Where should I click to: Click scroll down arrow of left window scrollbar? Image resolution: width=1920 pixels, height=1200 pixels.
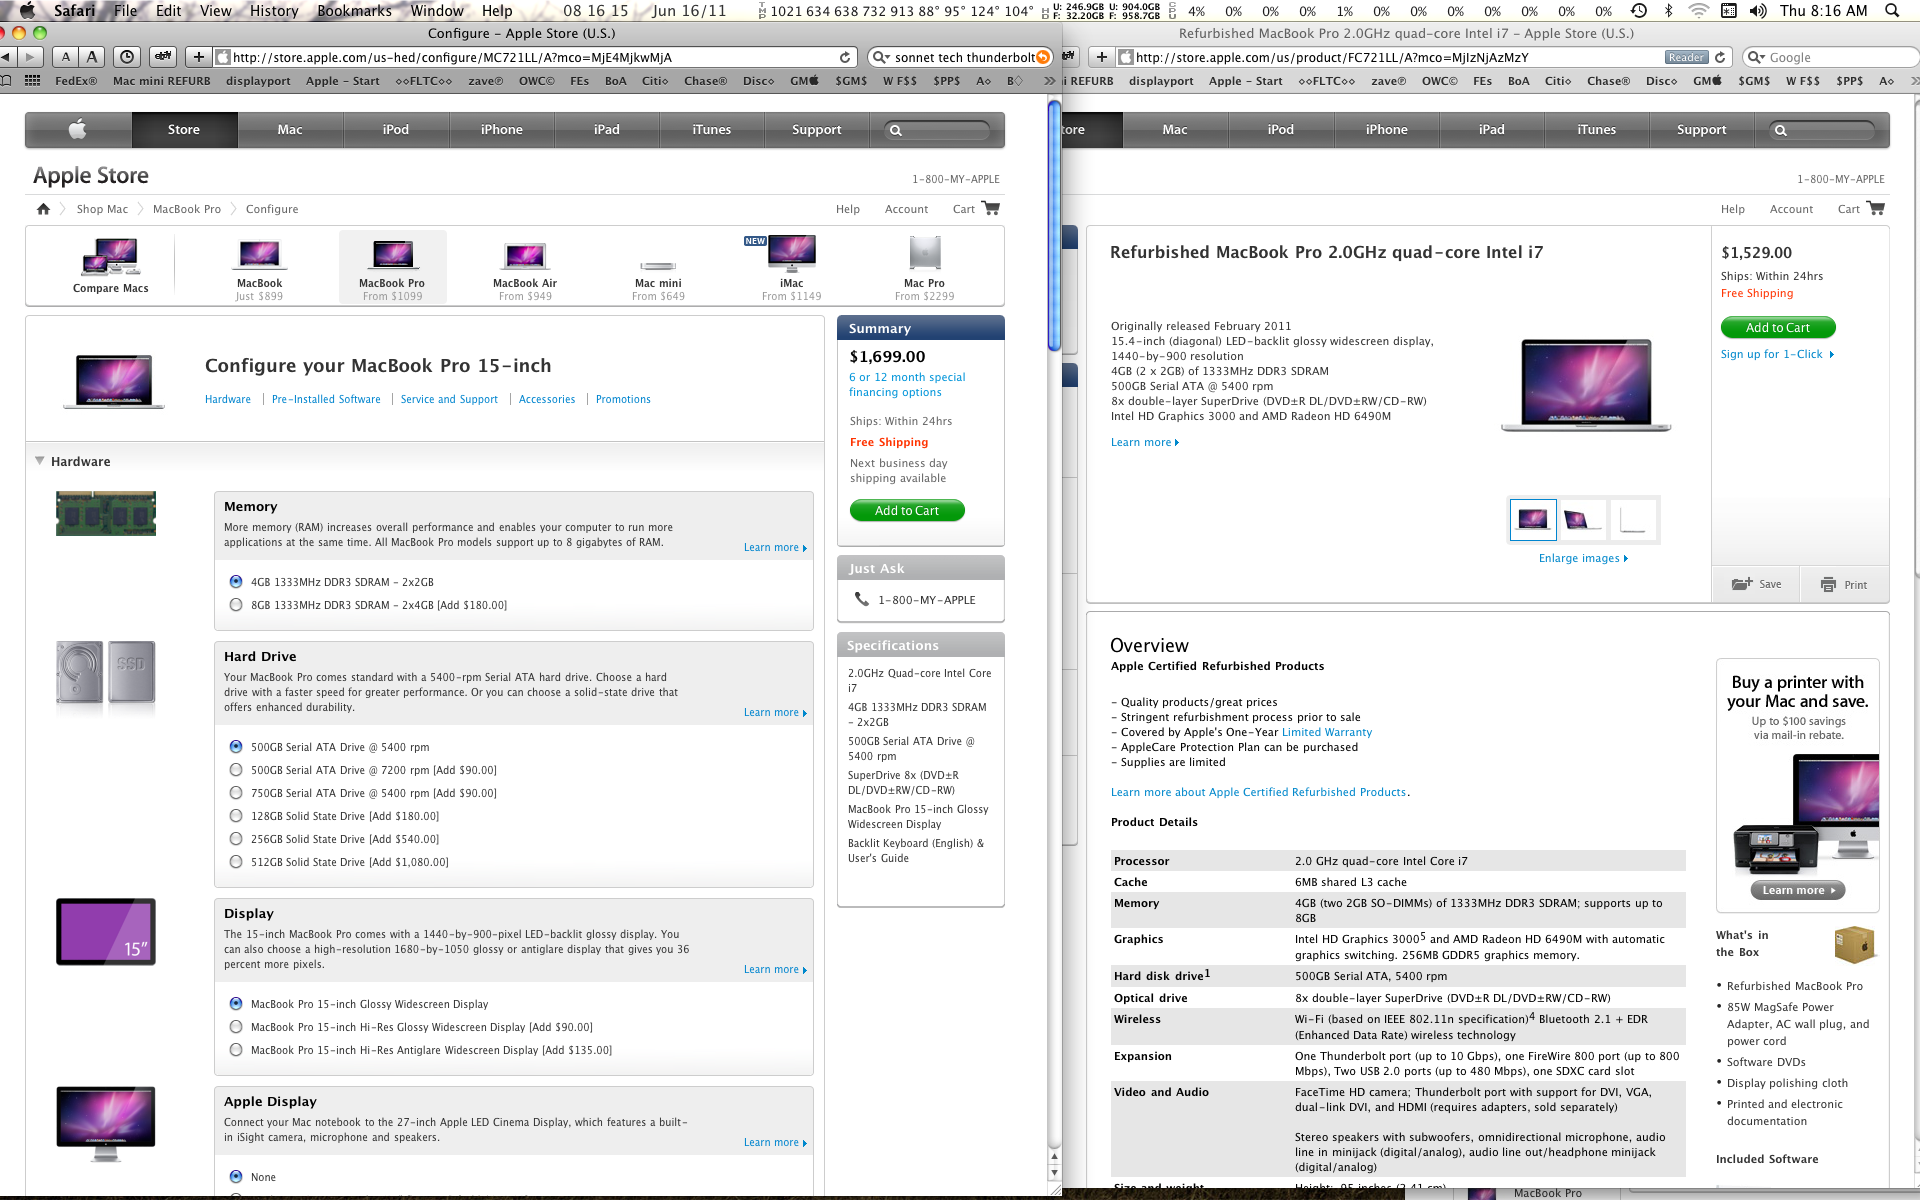1054,1172
